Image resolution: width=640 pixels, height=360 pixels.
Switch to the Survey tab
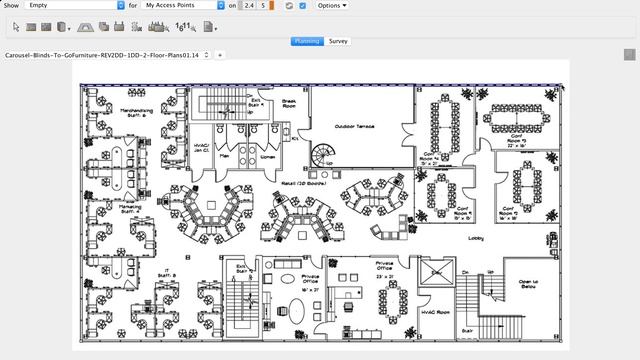pos(338,41)
